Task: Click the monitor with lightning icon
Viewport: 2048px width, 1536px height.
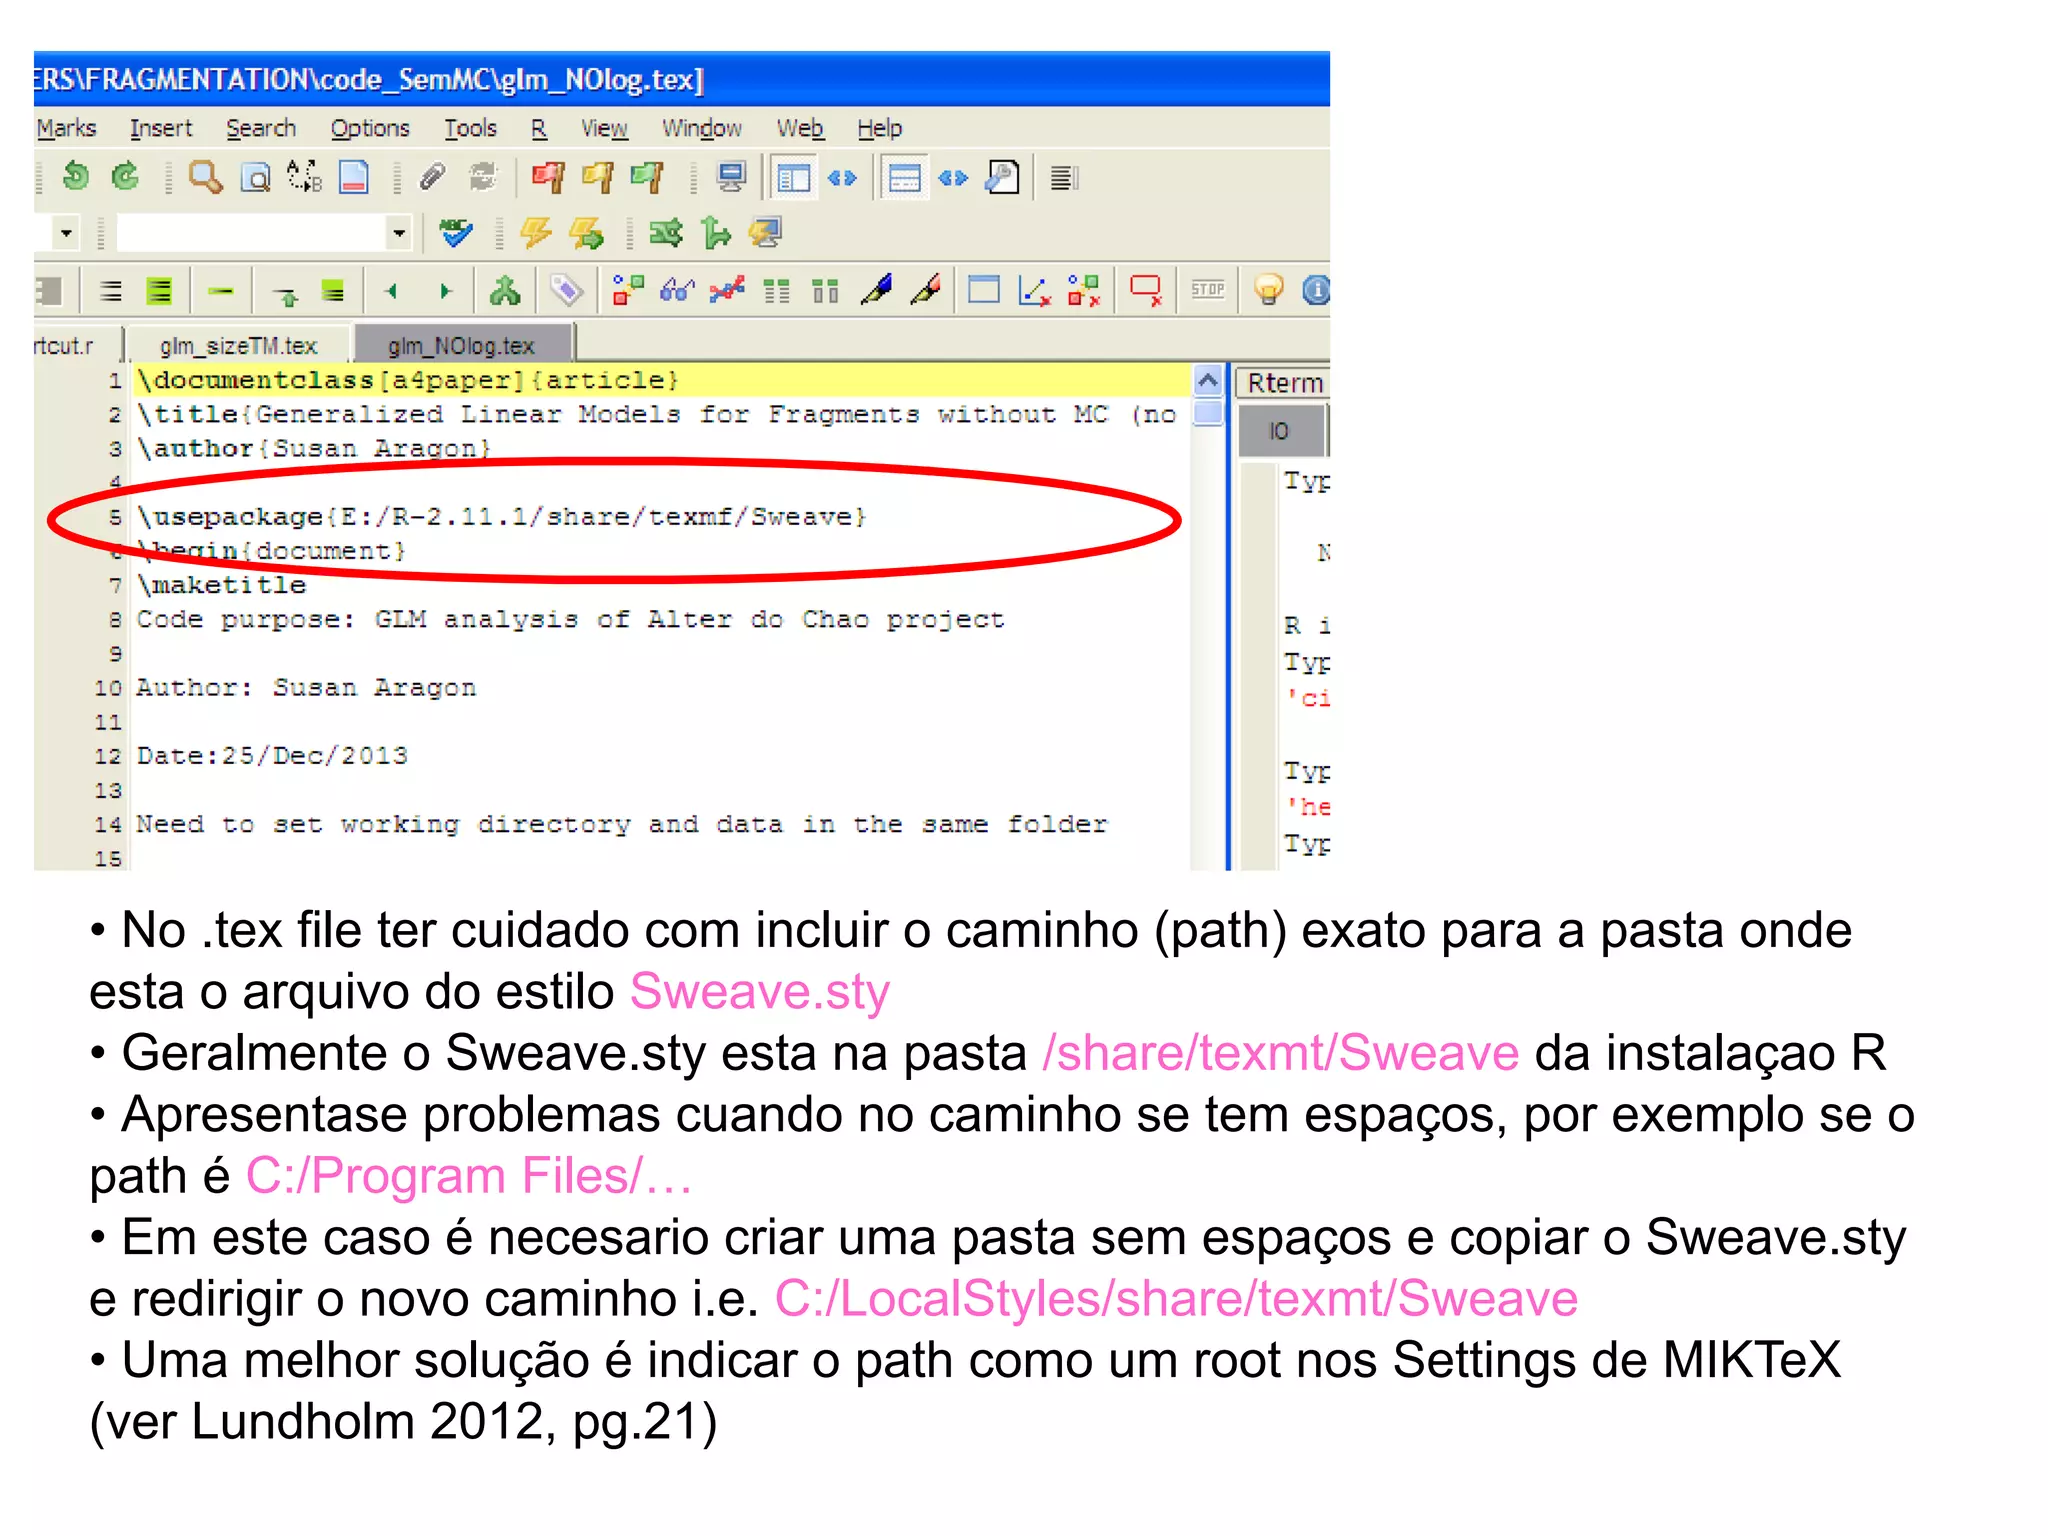Action: pyautogui.click(x=766, y=234)
